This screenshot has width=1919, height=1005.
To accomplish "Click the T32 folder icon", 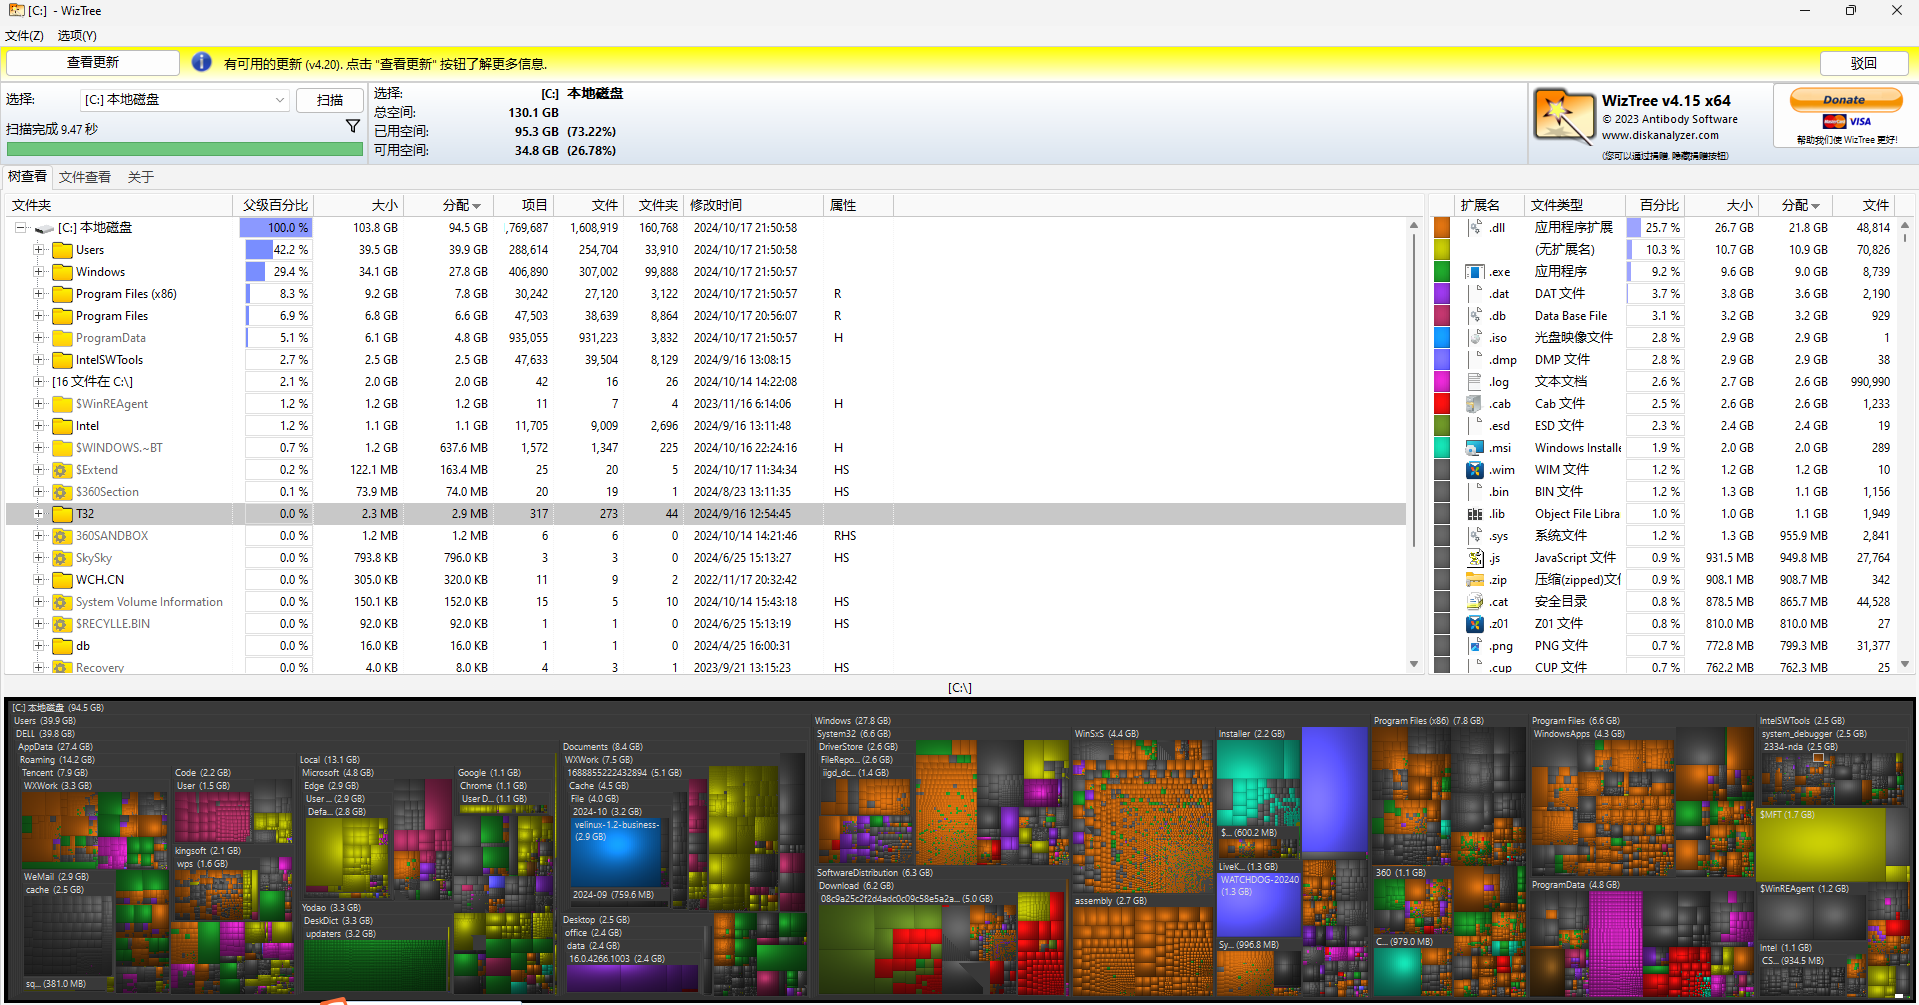I will (62, 514).
